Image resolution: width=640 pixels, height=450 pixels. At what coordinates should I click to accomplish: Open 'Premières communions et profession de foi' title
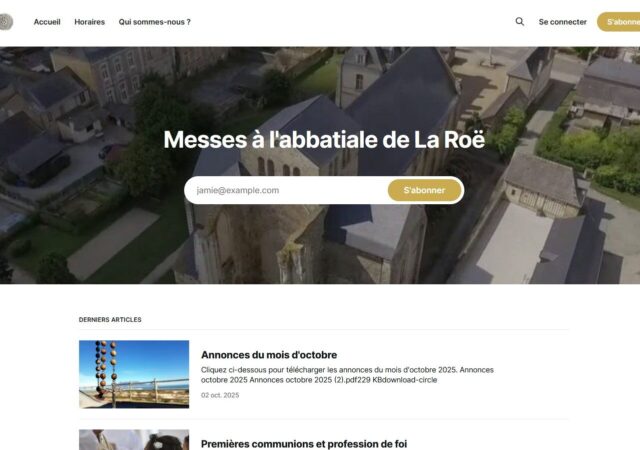tap(304, 443)
